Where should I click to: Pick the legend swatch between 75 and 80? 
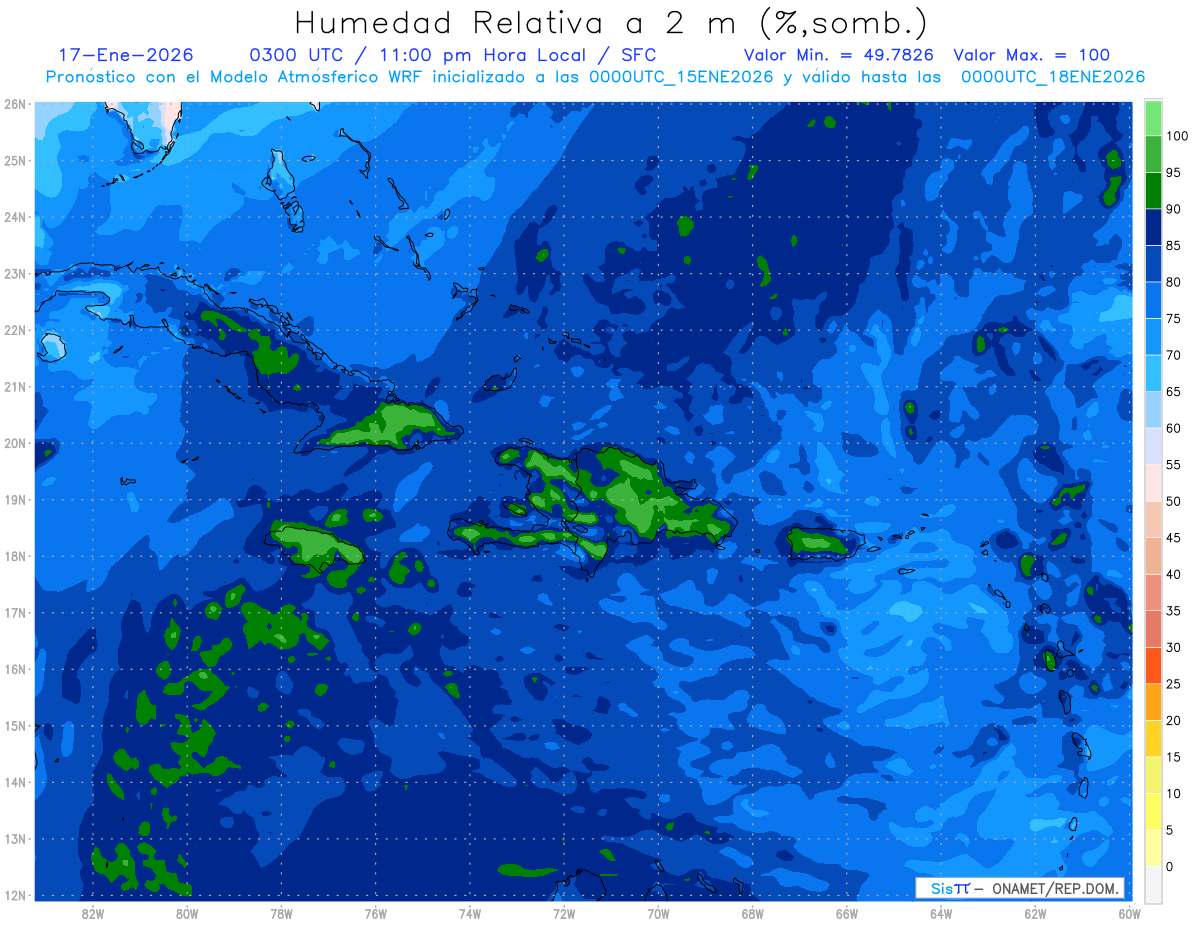coord(1152,300)
